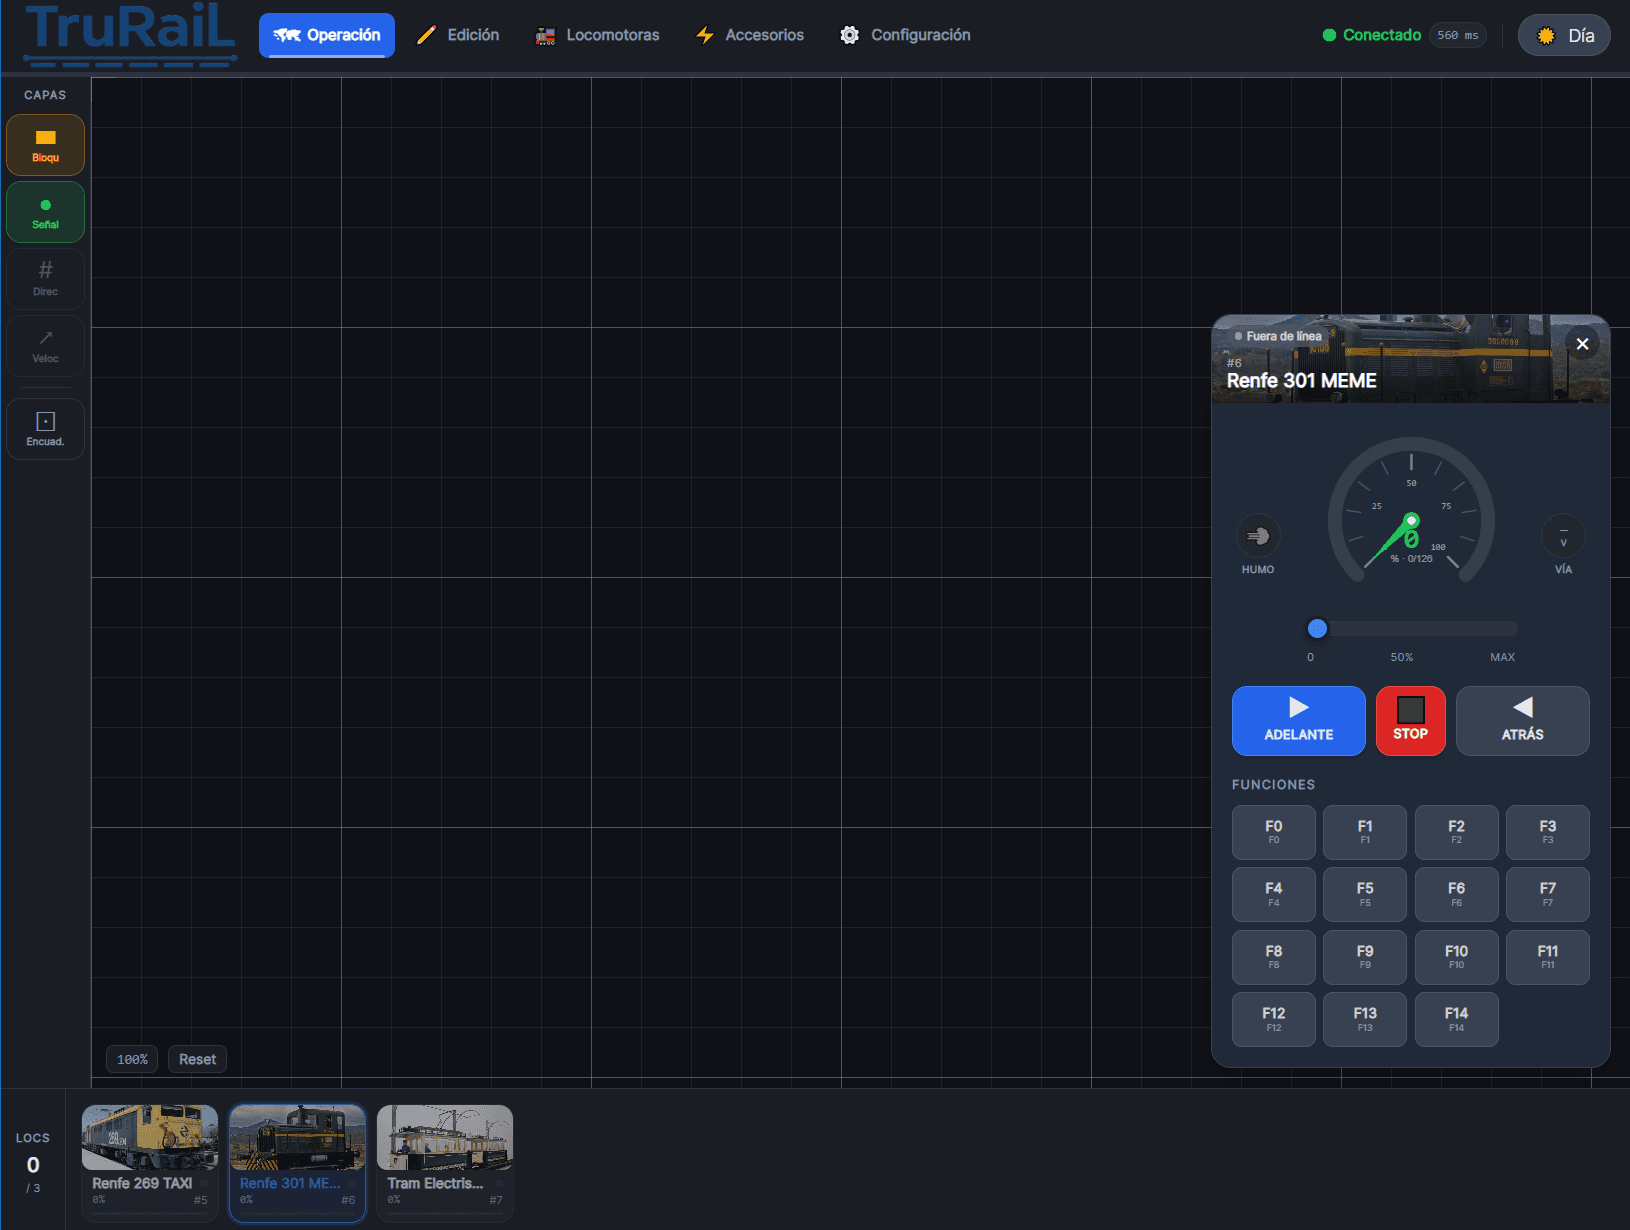Click the 100% zoom indicator
Viewport: 1630px width, 1230px height.
click(132, 1059)
